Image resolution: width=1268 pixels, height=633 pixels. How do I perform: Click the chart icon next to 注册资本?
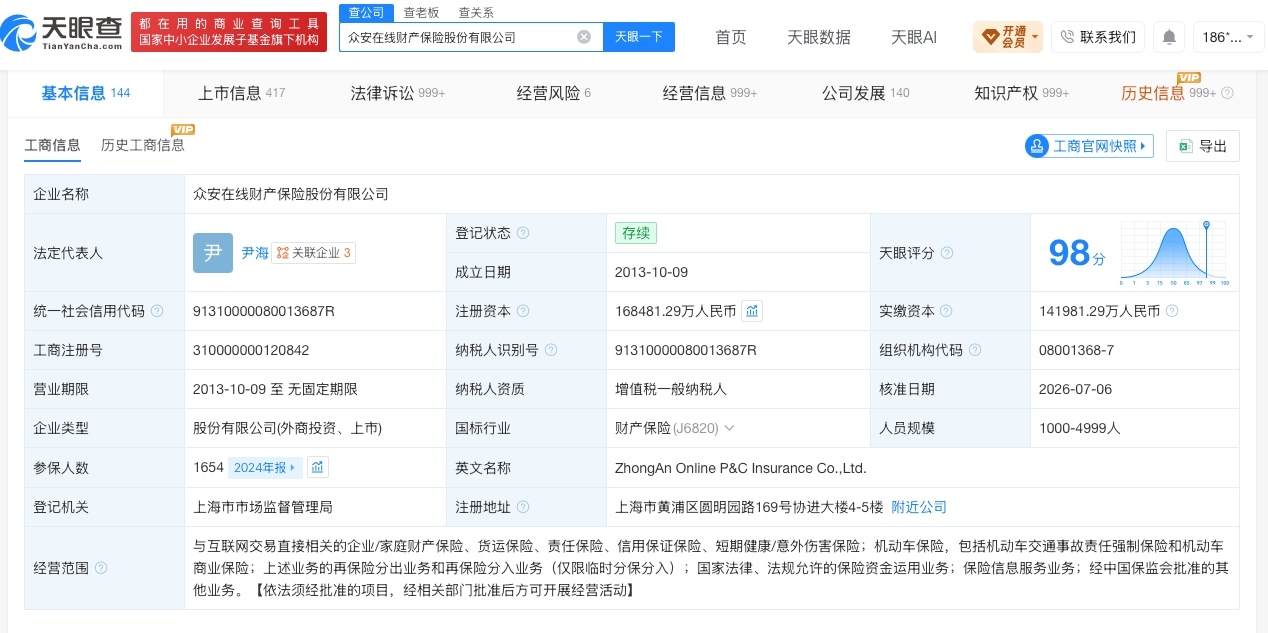pyautogui.click(x=752, y=311)
